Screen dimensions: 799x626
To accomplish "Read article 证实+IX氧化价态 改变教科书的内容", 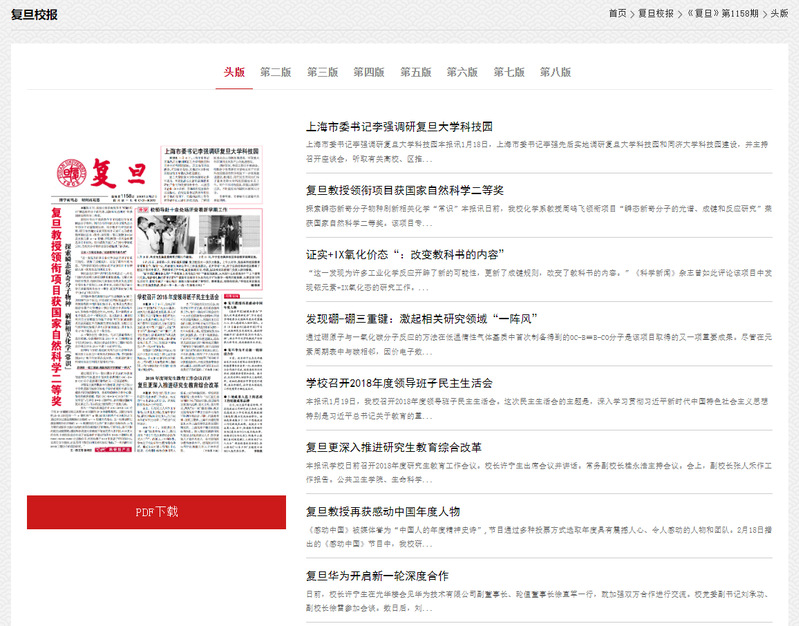I will pyautogui.click(x=404, y=254).
